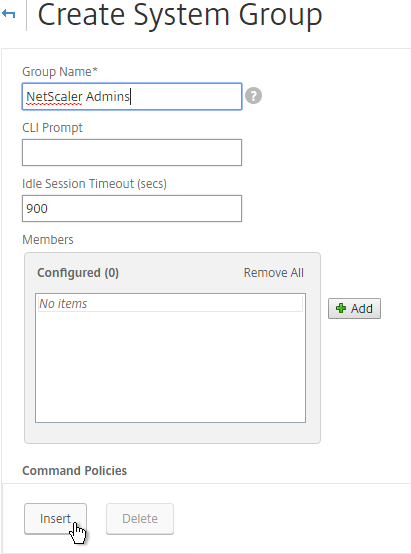Click the Group Name label

pos(60,72)
